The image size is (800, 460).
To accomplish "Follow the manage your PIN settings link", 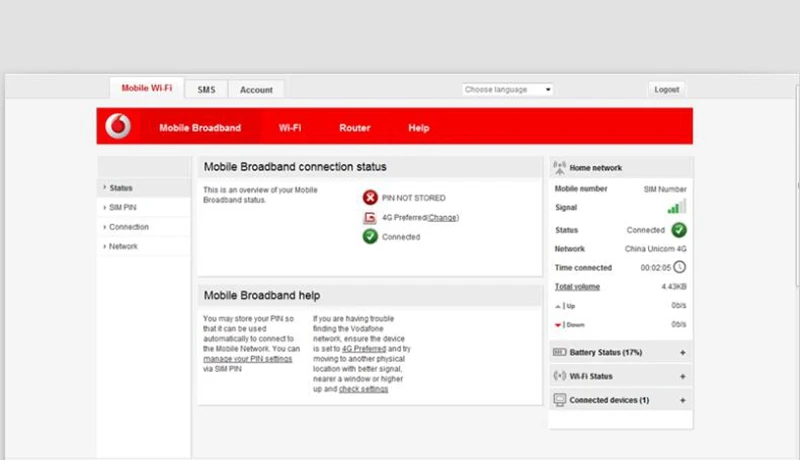I will click(x=247, y=359).
